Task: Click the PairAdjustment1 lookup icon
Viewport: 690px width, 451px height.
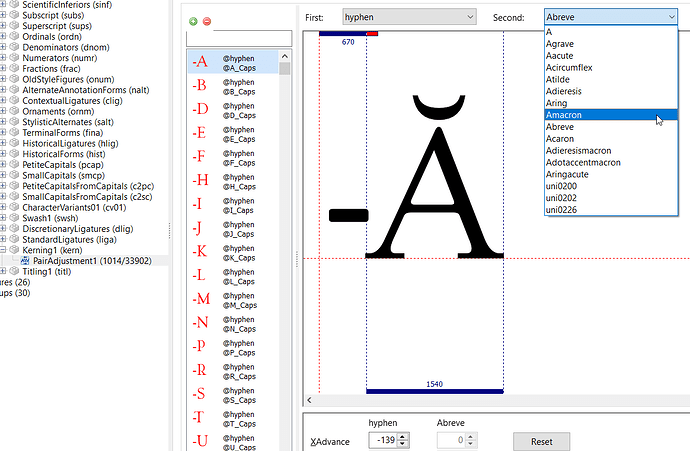Action: (x=25, y=260)
